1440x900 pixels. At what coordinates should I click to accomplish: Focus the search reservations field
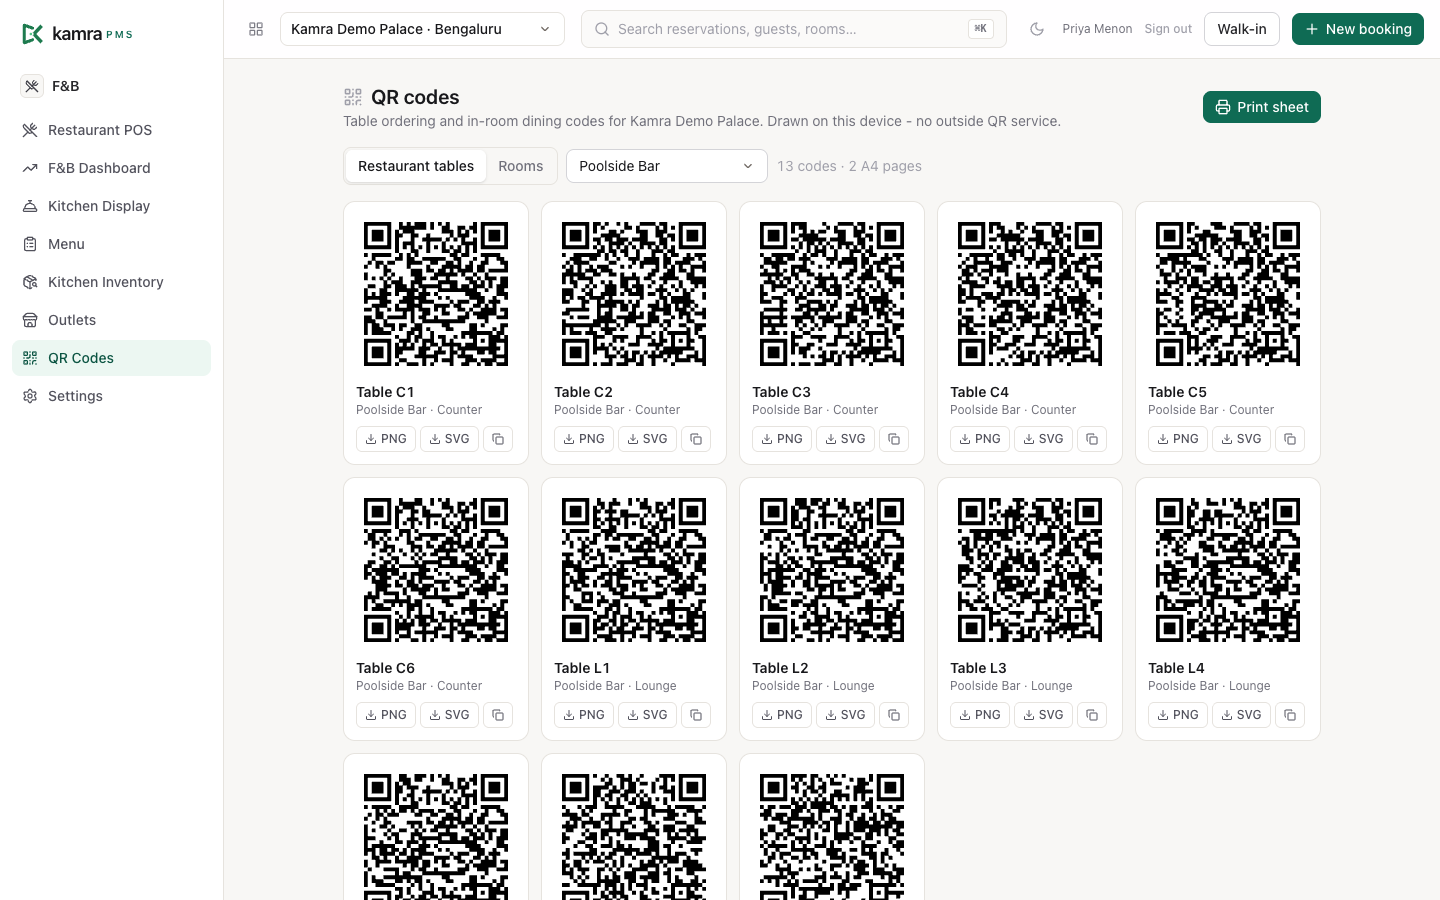click(794, 29)
